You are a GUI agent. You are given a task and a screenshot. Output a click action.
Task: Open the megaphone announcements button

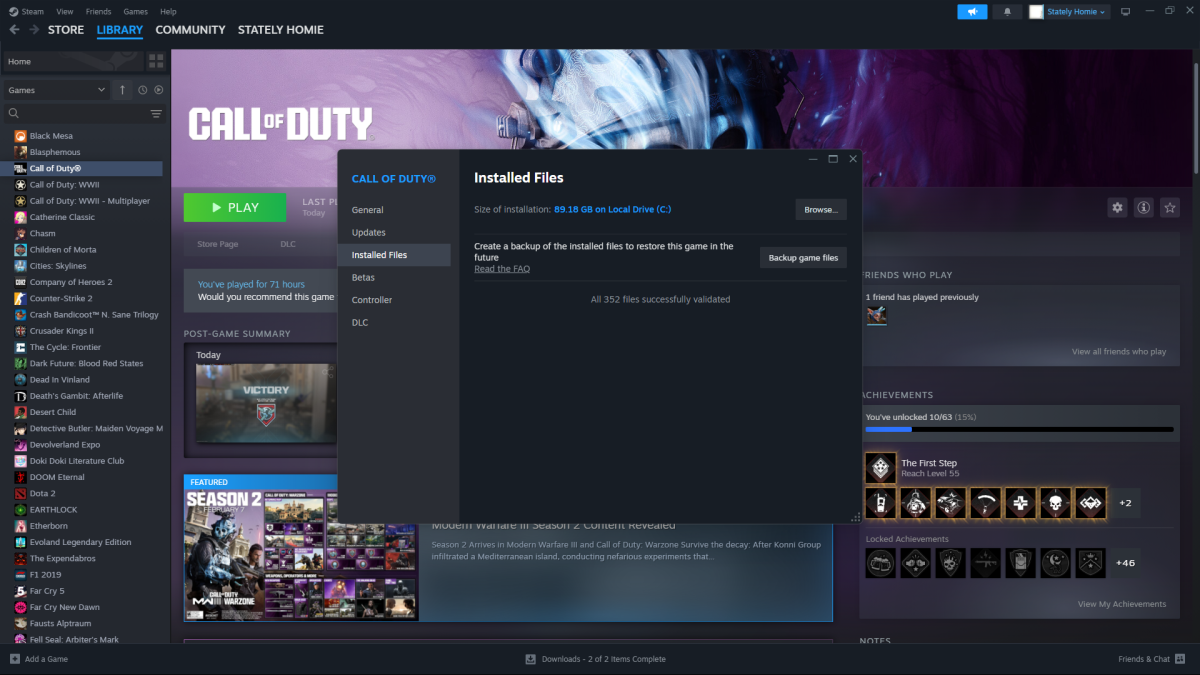[972, 11]
